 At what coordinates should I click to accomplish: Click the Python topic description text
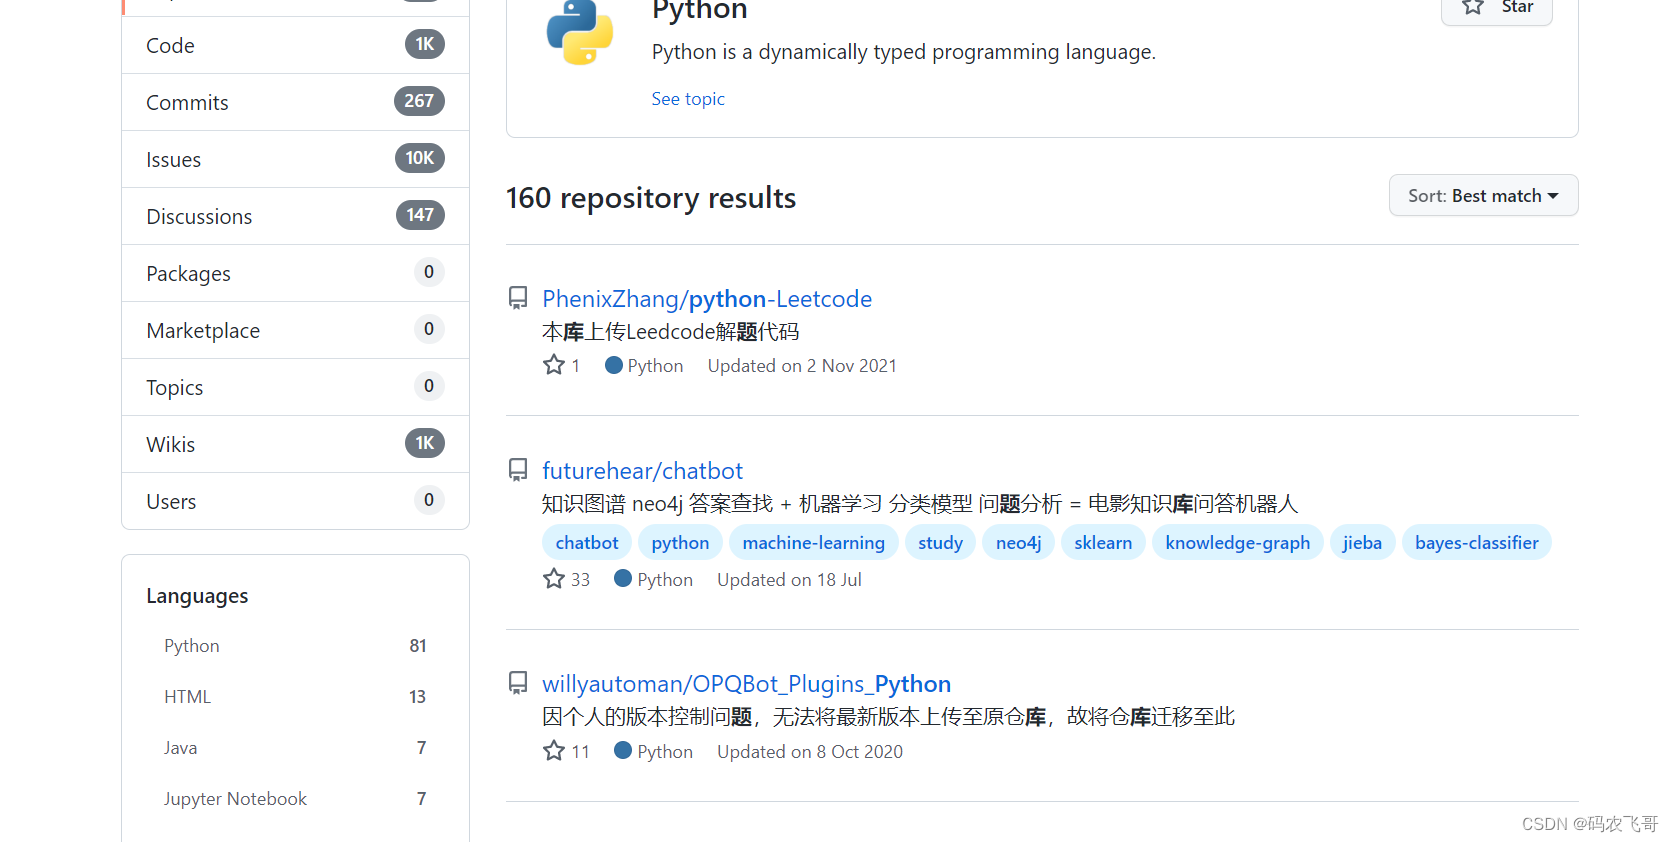coord(904,52)
